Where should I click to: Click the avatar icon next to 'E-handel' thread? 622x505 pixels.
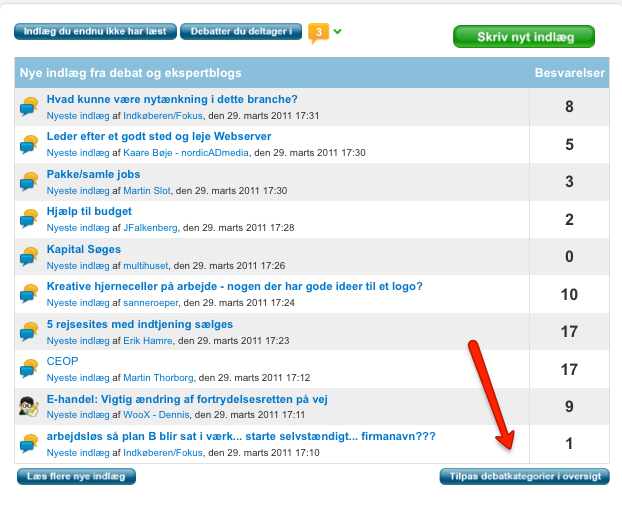tap(29, 406)
